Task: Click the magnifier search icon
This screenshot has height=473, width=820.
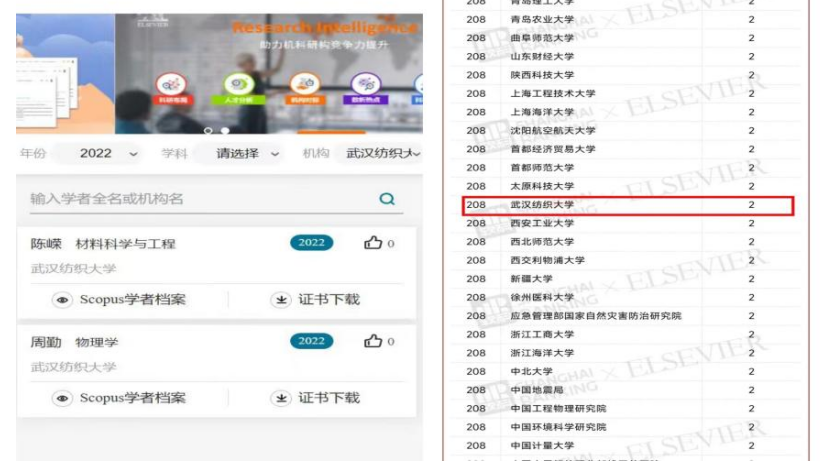Action: (x=387, y=199)
